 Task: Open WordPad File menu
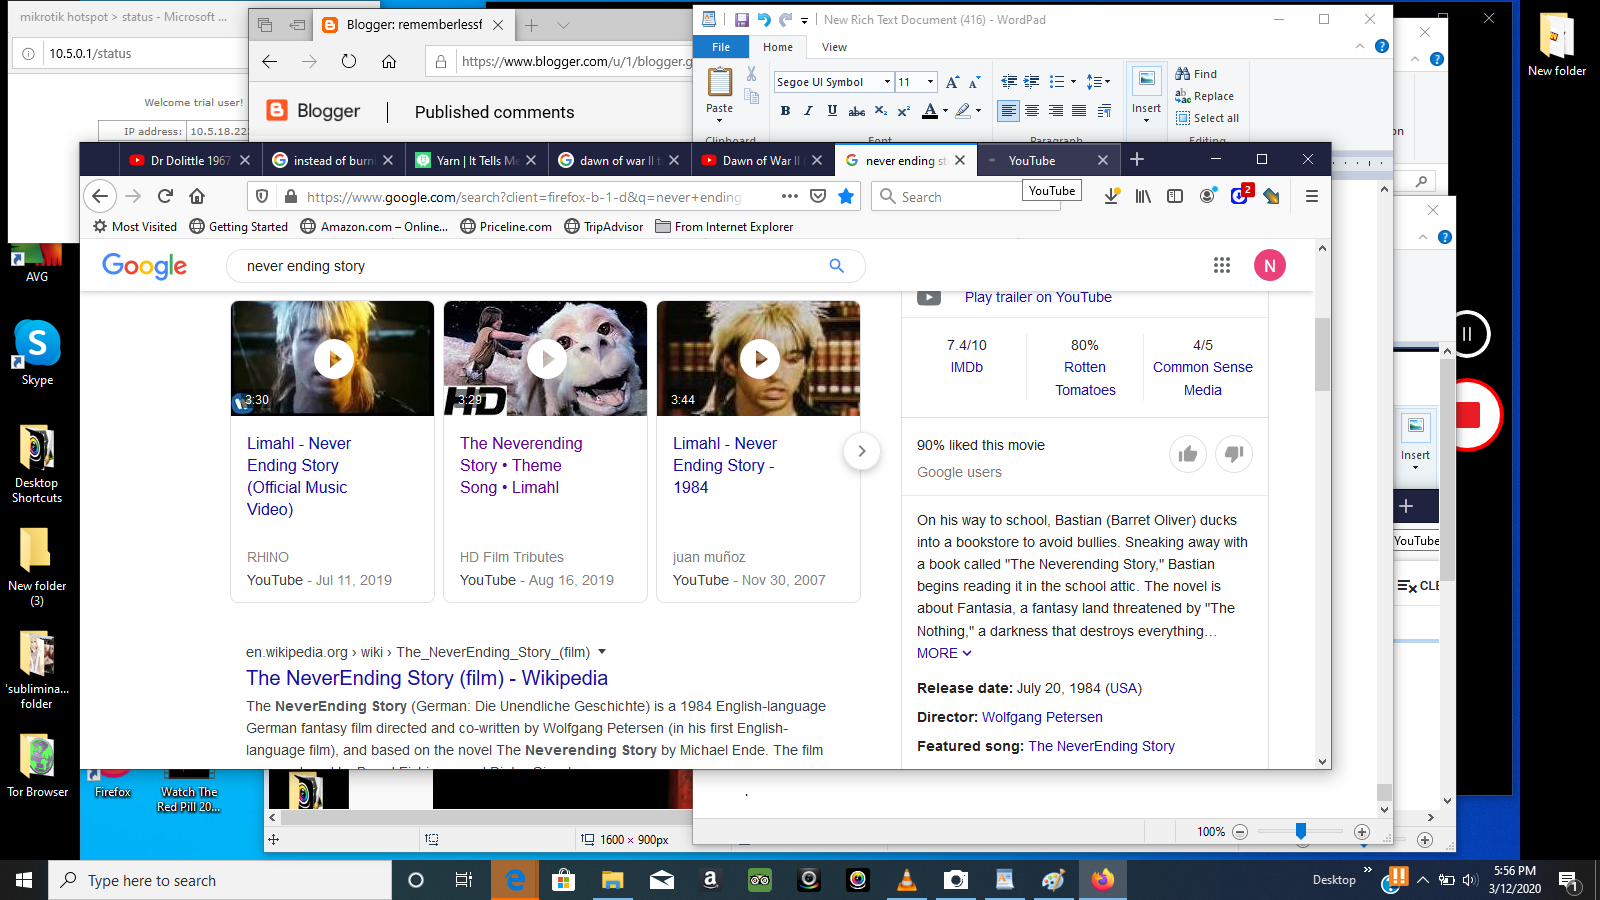721,47
